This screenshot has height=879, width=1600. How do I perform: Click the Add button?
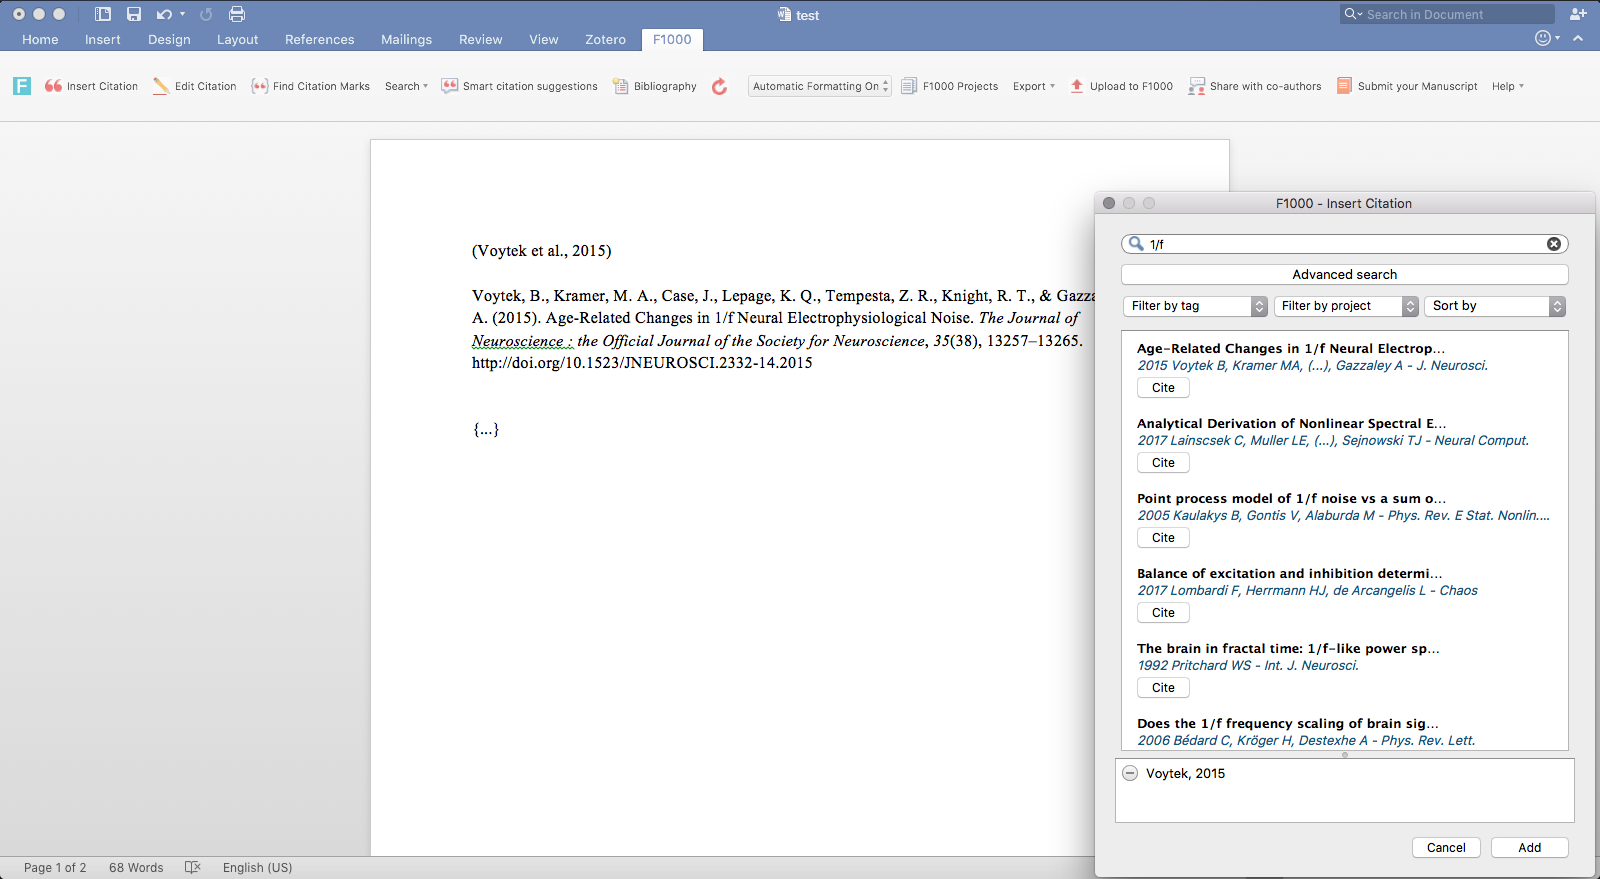click(1529, 847)
